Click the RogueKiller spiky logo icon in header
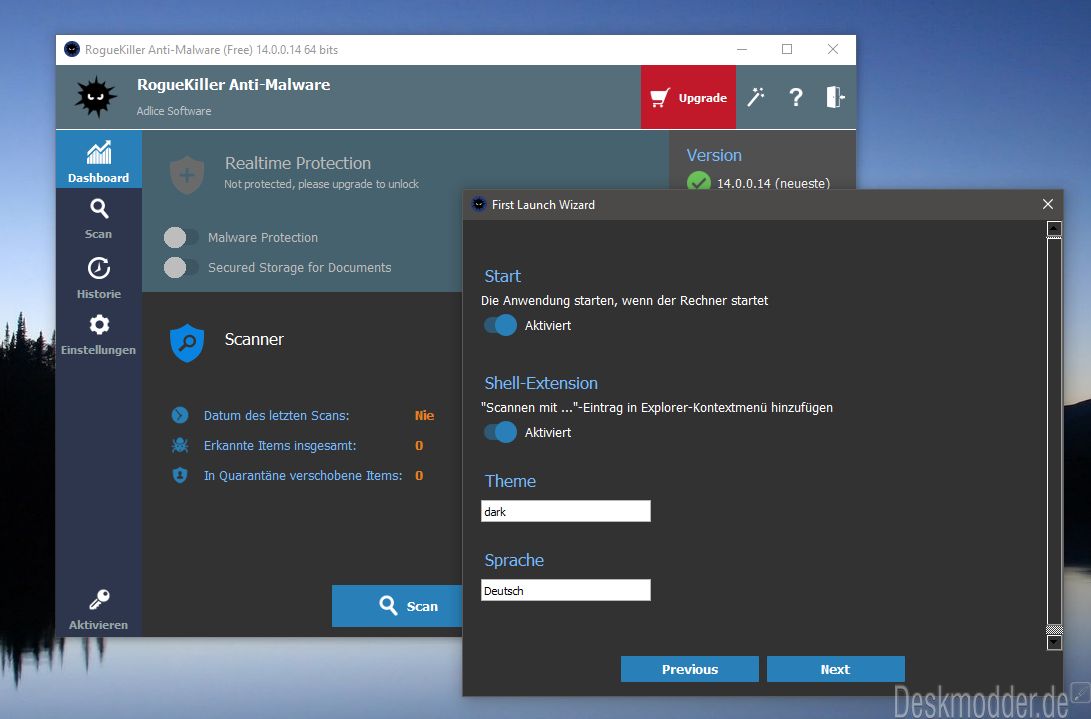1091x719 pixels. tap(96, 97)
